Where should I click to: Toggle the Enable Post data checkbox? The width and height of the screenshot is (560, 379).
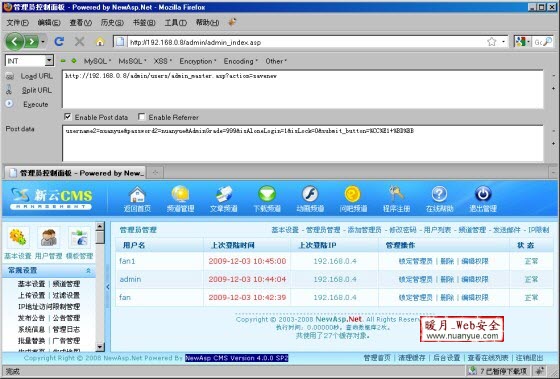[68, 116]
